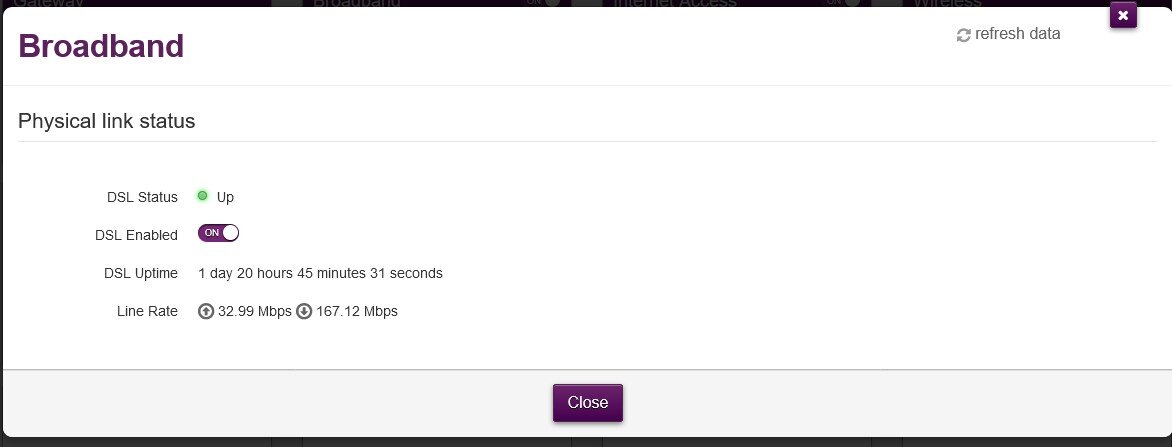The width and height of the screenshot is (1172, 447).
Task: Click the DSL Status field label
Action: click(x=142, y=197)
